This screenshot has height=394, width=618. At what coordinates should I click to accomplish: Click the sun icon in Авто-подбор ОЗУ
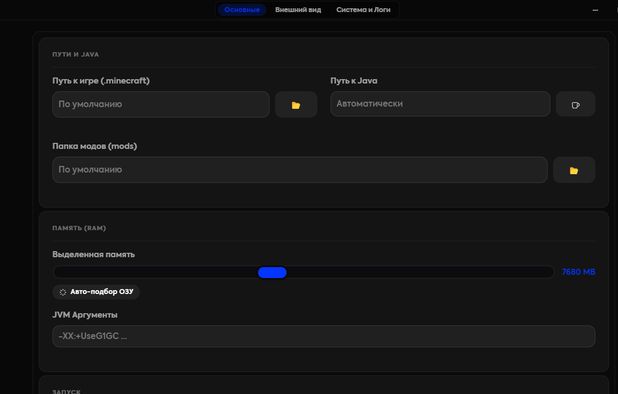(x=63, y=292)
